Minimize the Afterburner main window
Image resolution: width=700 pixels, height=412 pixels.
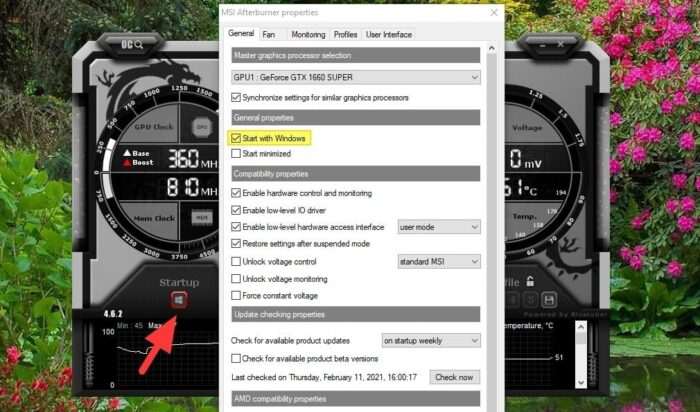coord(542,45)
